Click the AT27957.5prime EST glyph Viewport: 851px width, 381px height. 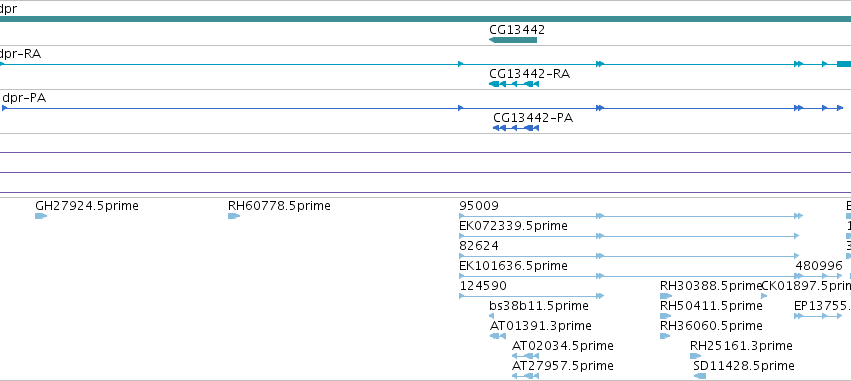[525, 376]
